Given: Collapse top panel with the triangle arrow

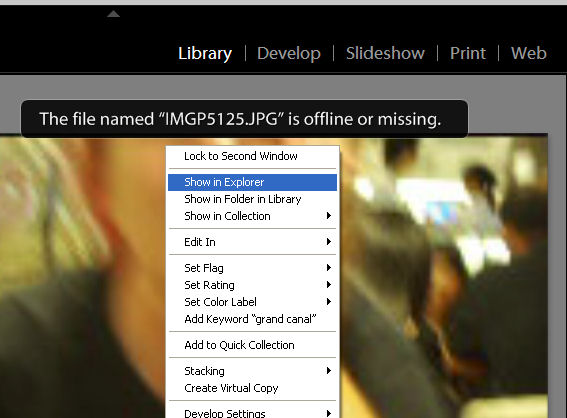Looking at the screenshot, I should (x=113, y=14).
